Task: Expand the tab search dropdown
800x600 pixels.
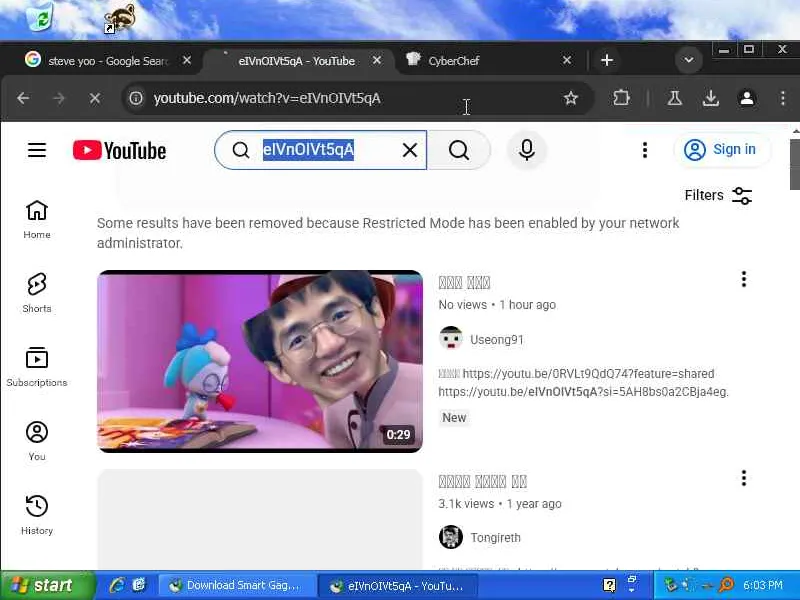Action: click(689, 60)
